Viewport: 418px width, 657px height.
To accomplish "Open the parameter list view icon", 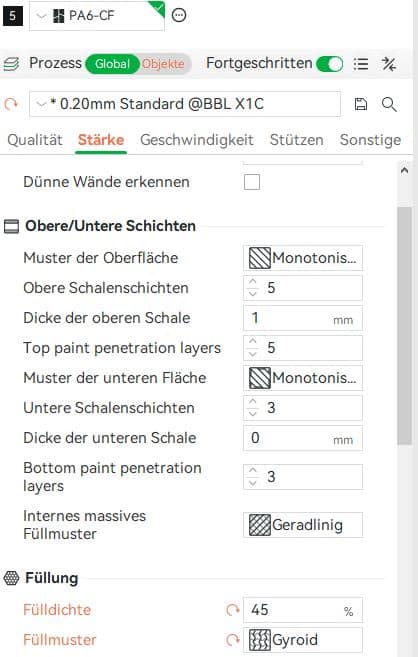I will coord(361,64).
